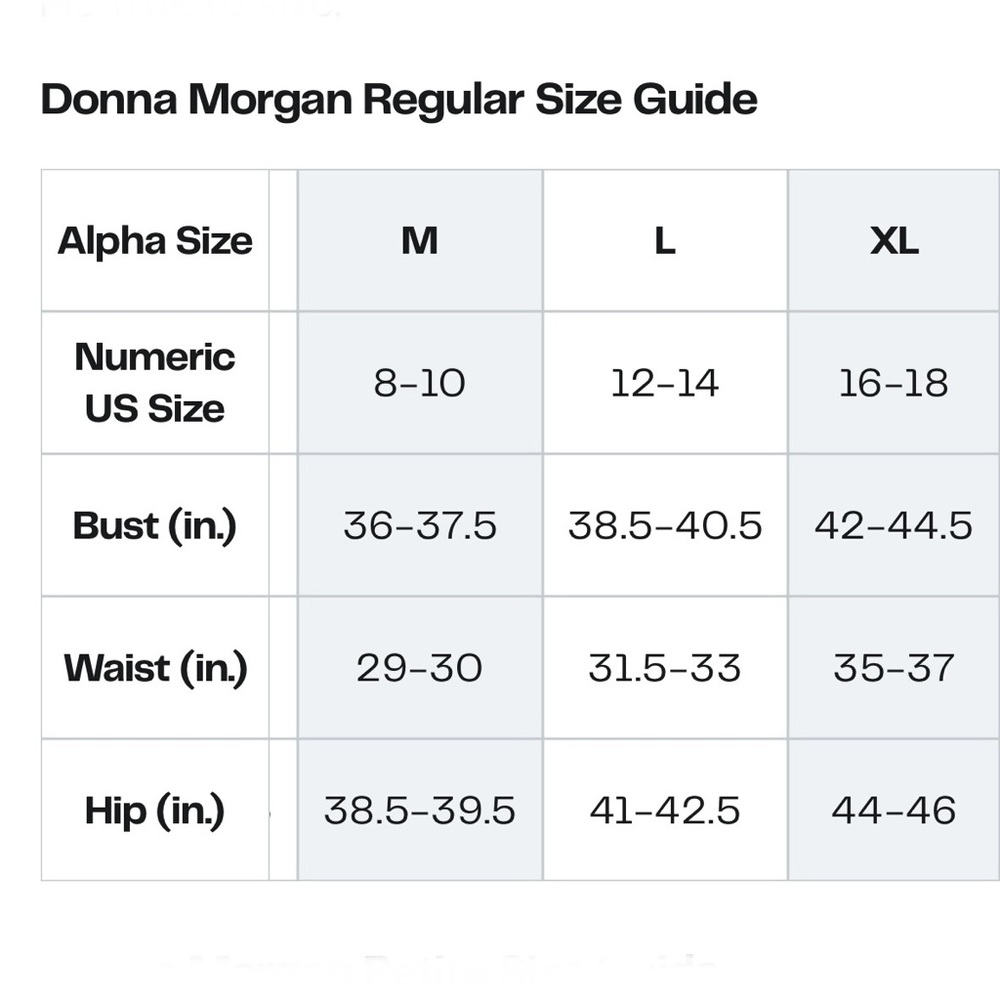This screenshot has height=1000, width=1000.
Task: Click the 42-44.5 bust measurement cell
Action: click(x=894, y=526)
